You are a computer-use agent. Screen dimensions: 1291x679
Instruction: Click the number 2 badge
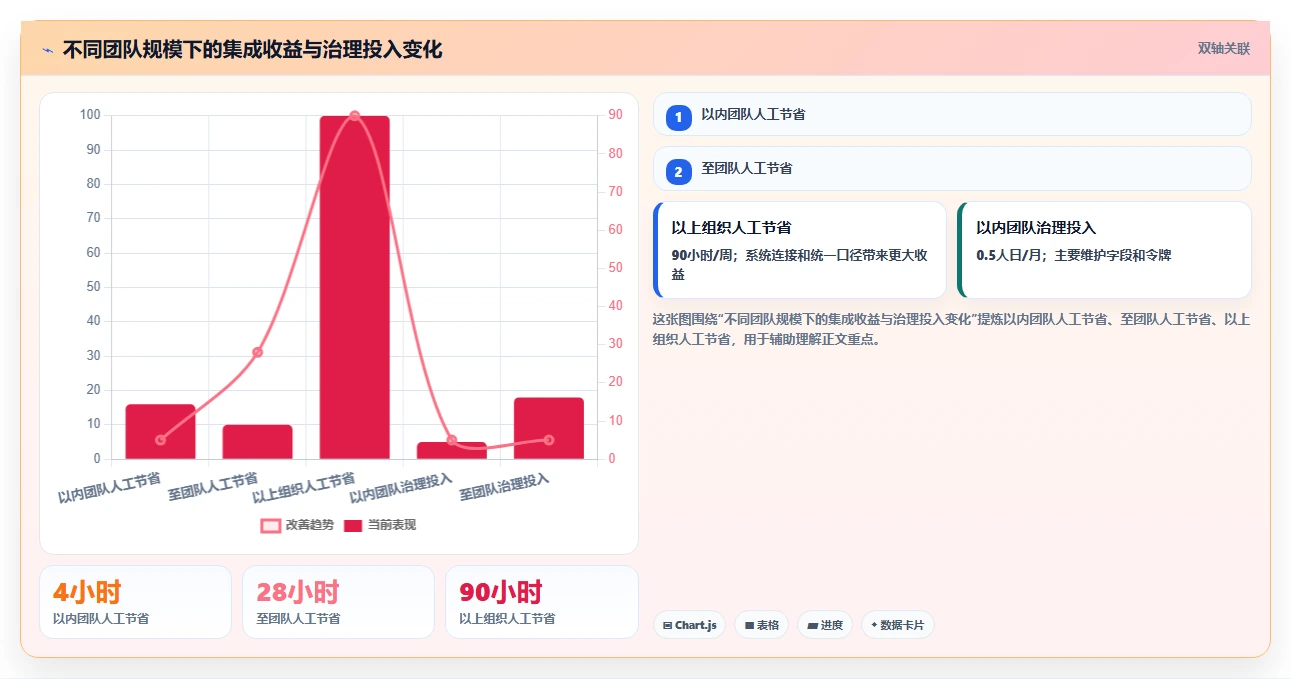(x=679, y=171)
